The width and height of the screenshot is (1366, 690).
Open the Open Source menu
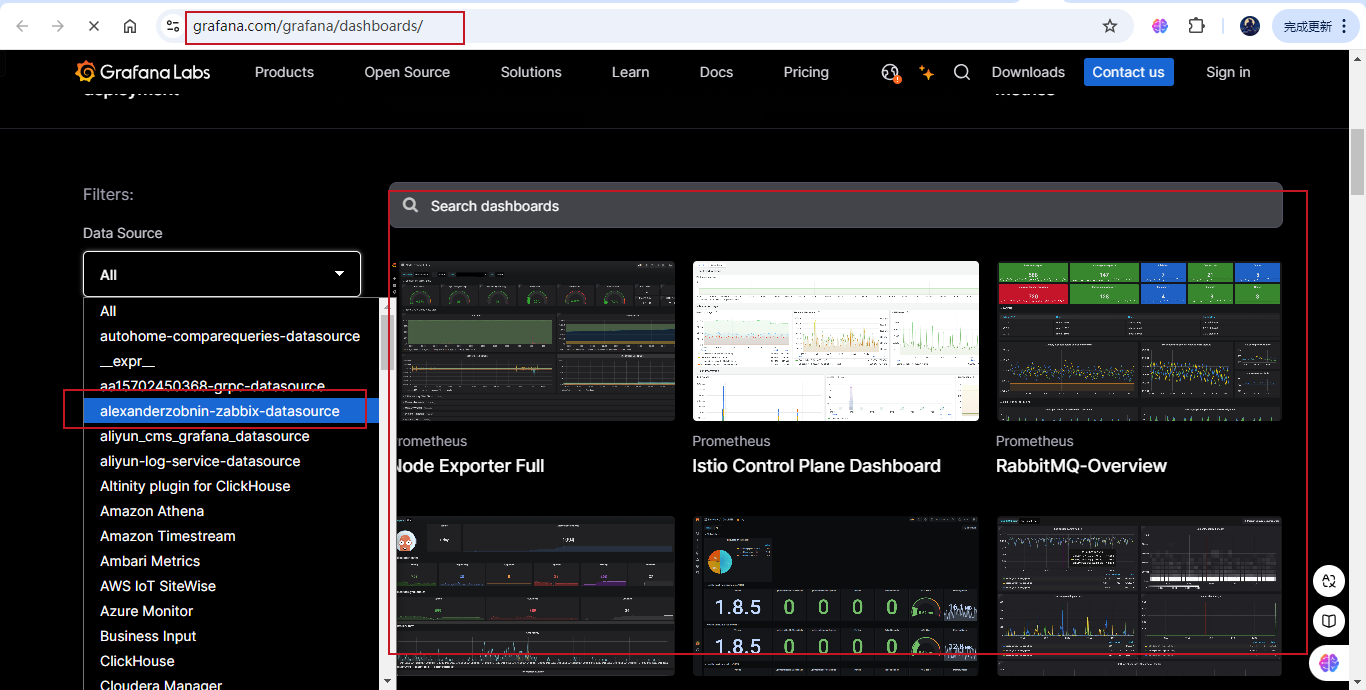[407, 72]
